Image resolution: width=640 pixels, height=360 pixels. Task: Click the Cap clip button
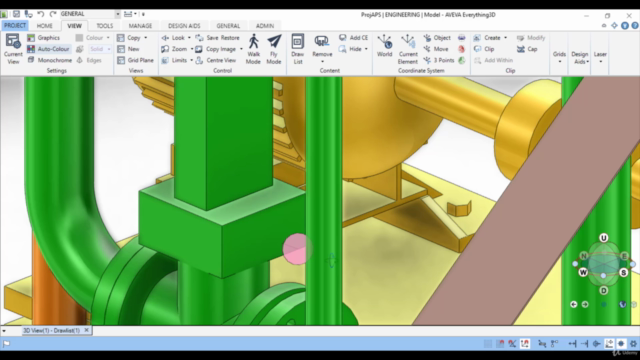coord(527,49)
